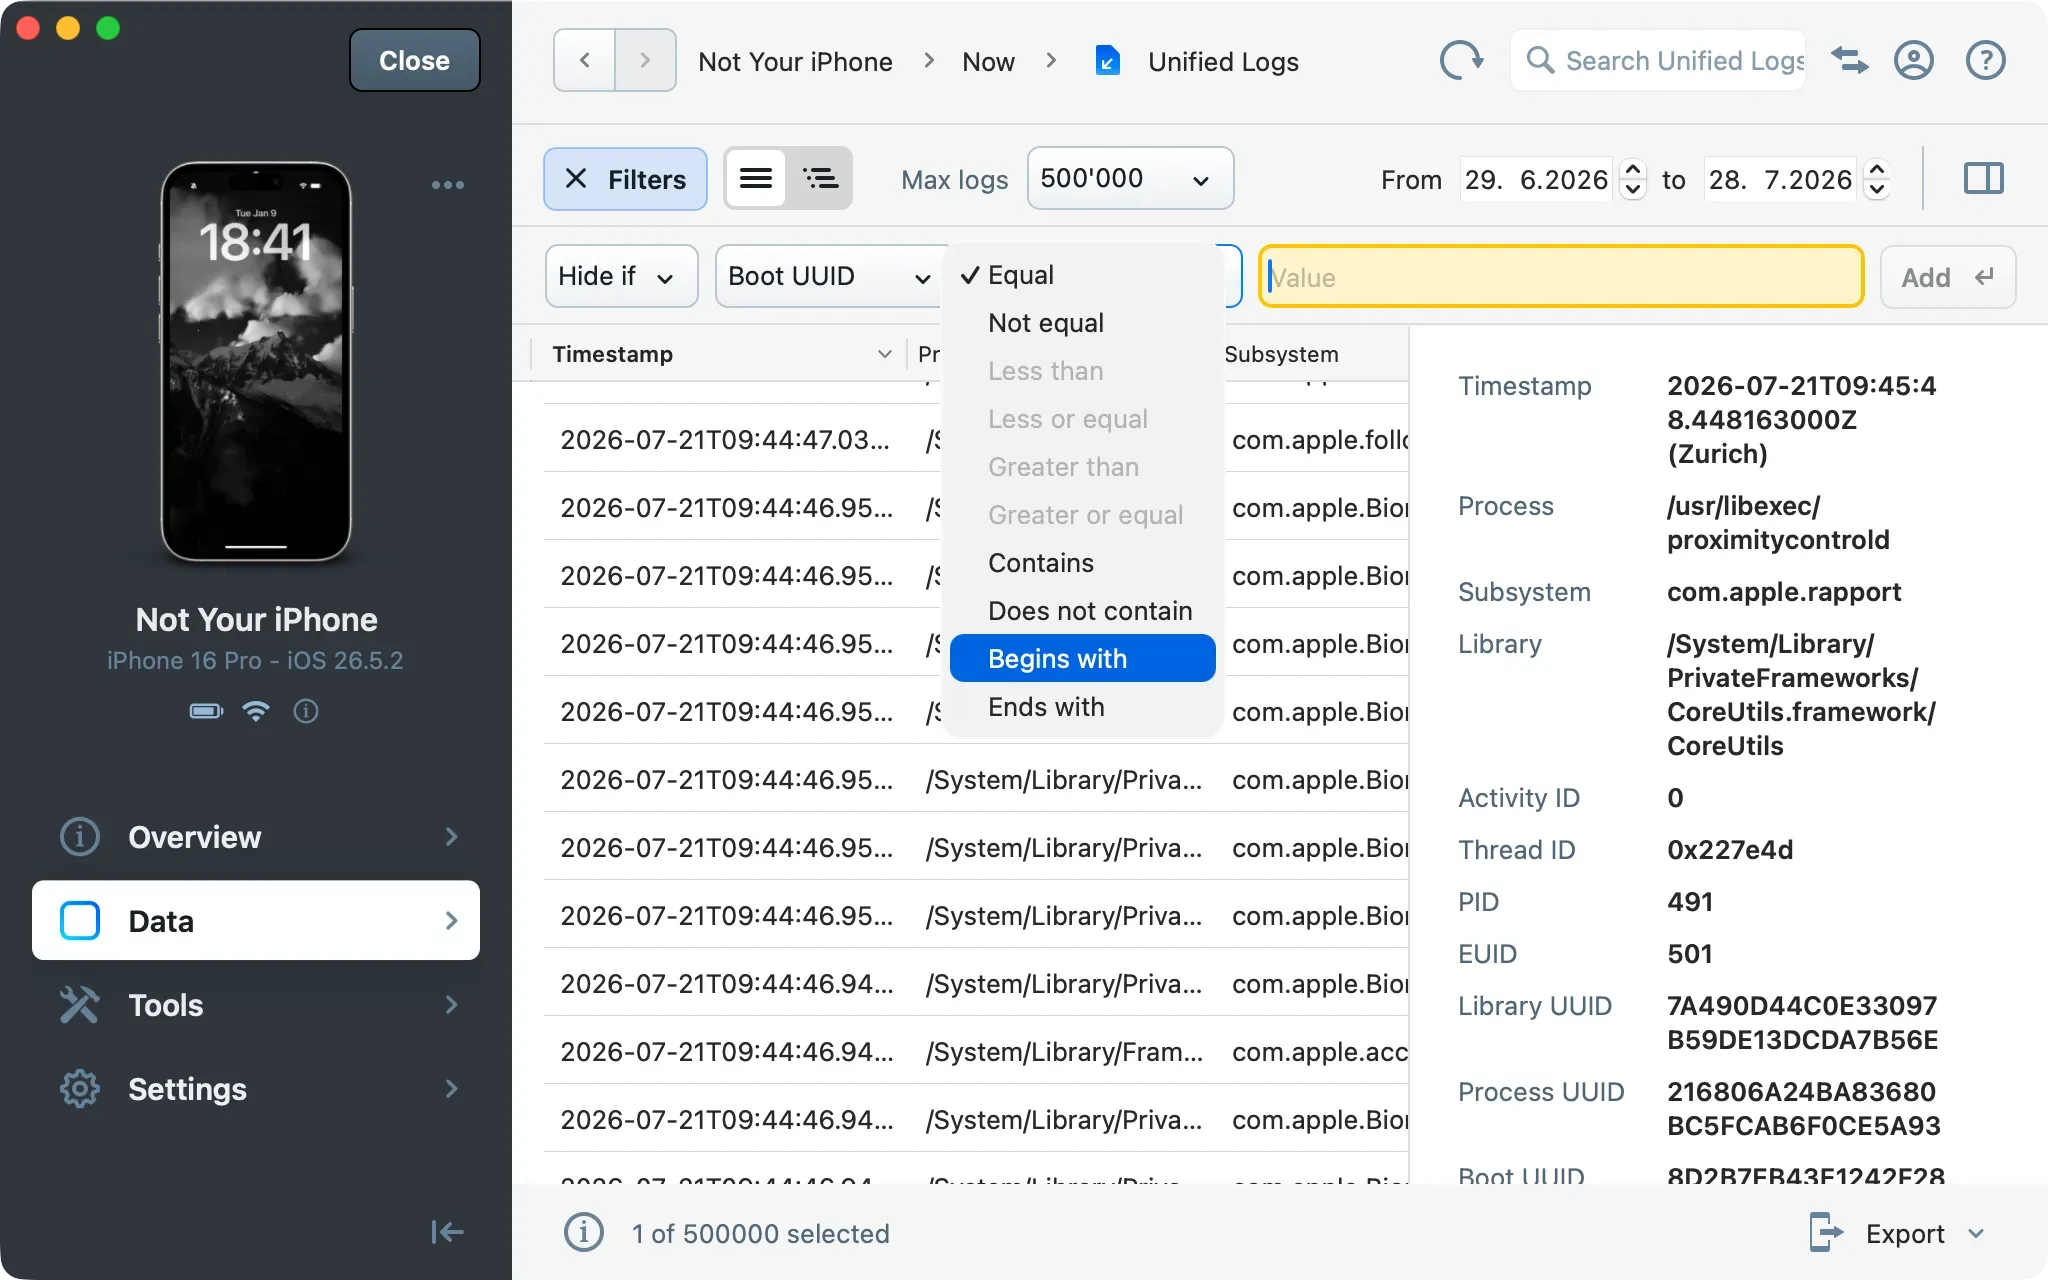Go forward with the right arrow
The height and width of the screenshot is (1280, 2048).
[x=645, y=61]
